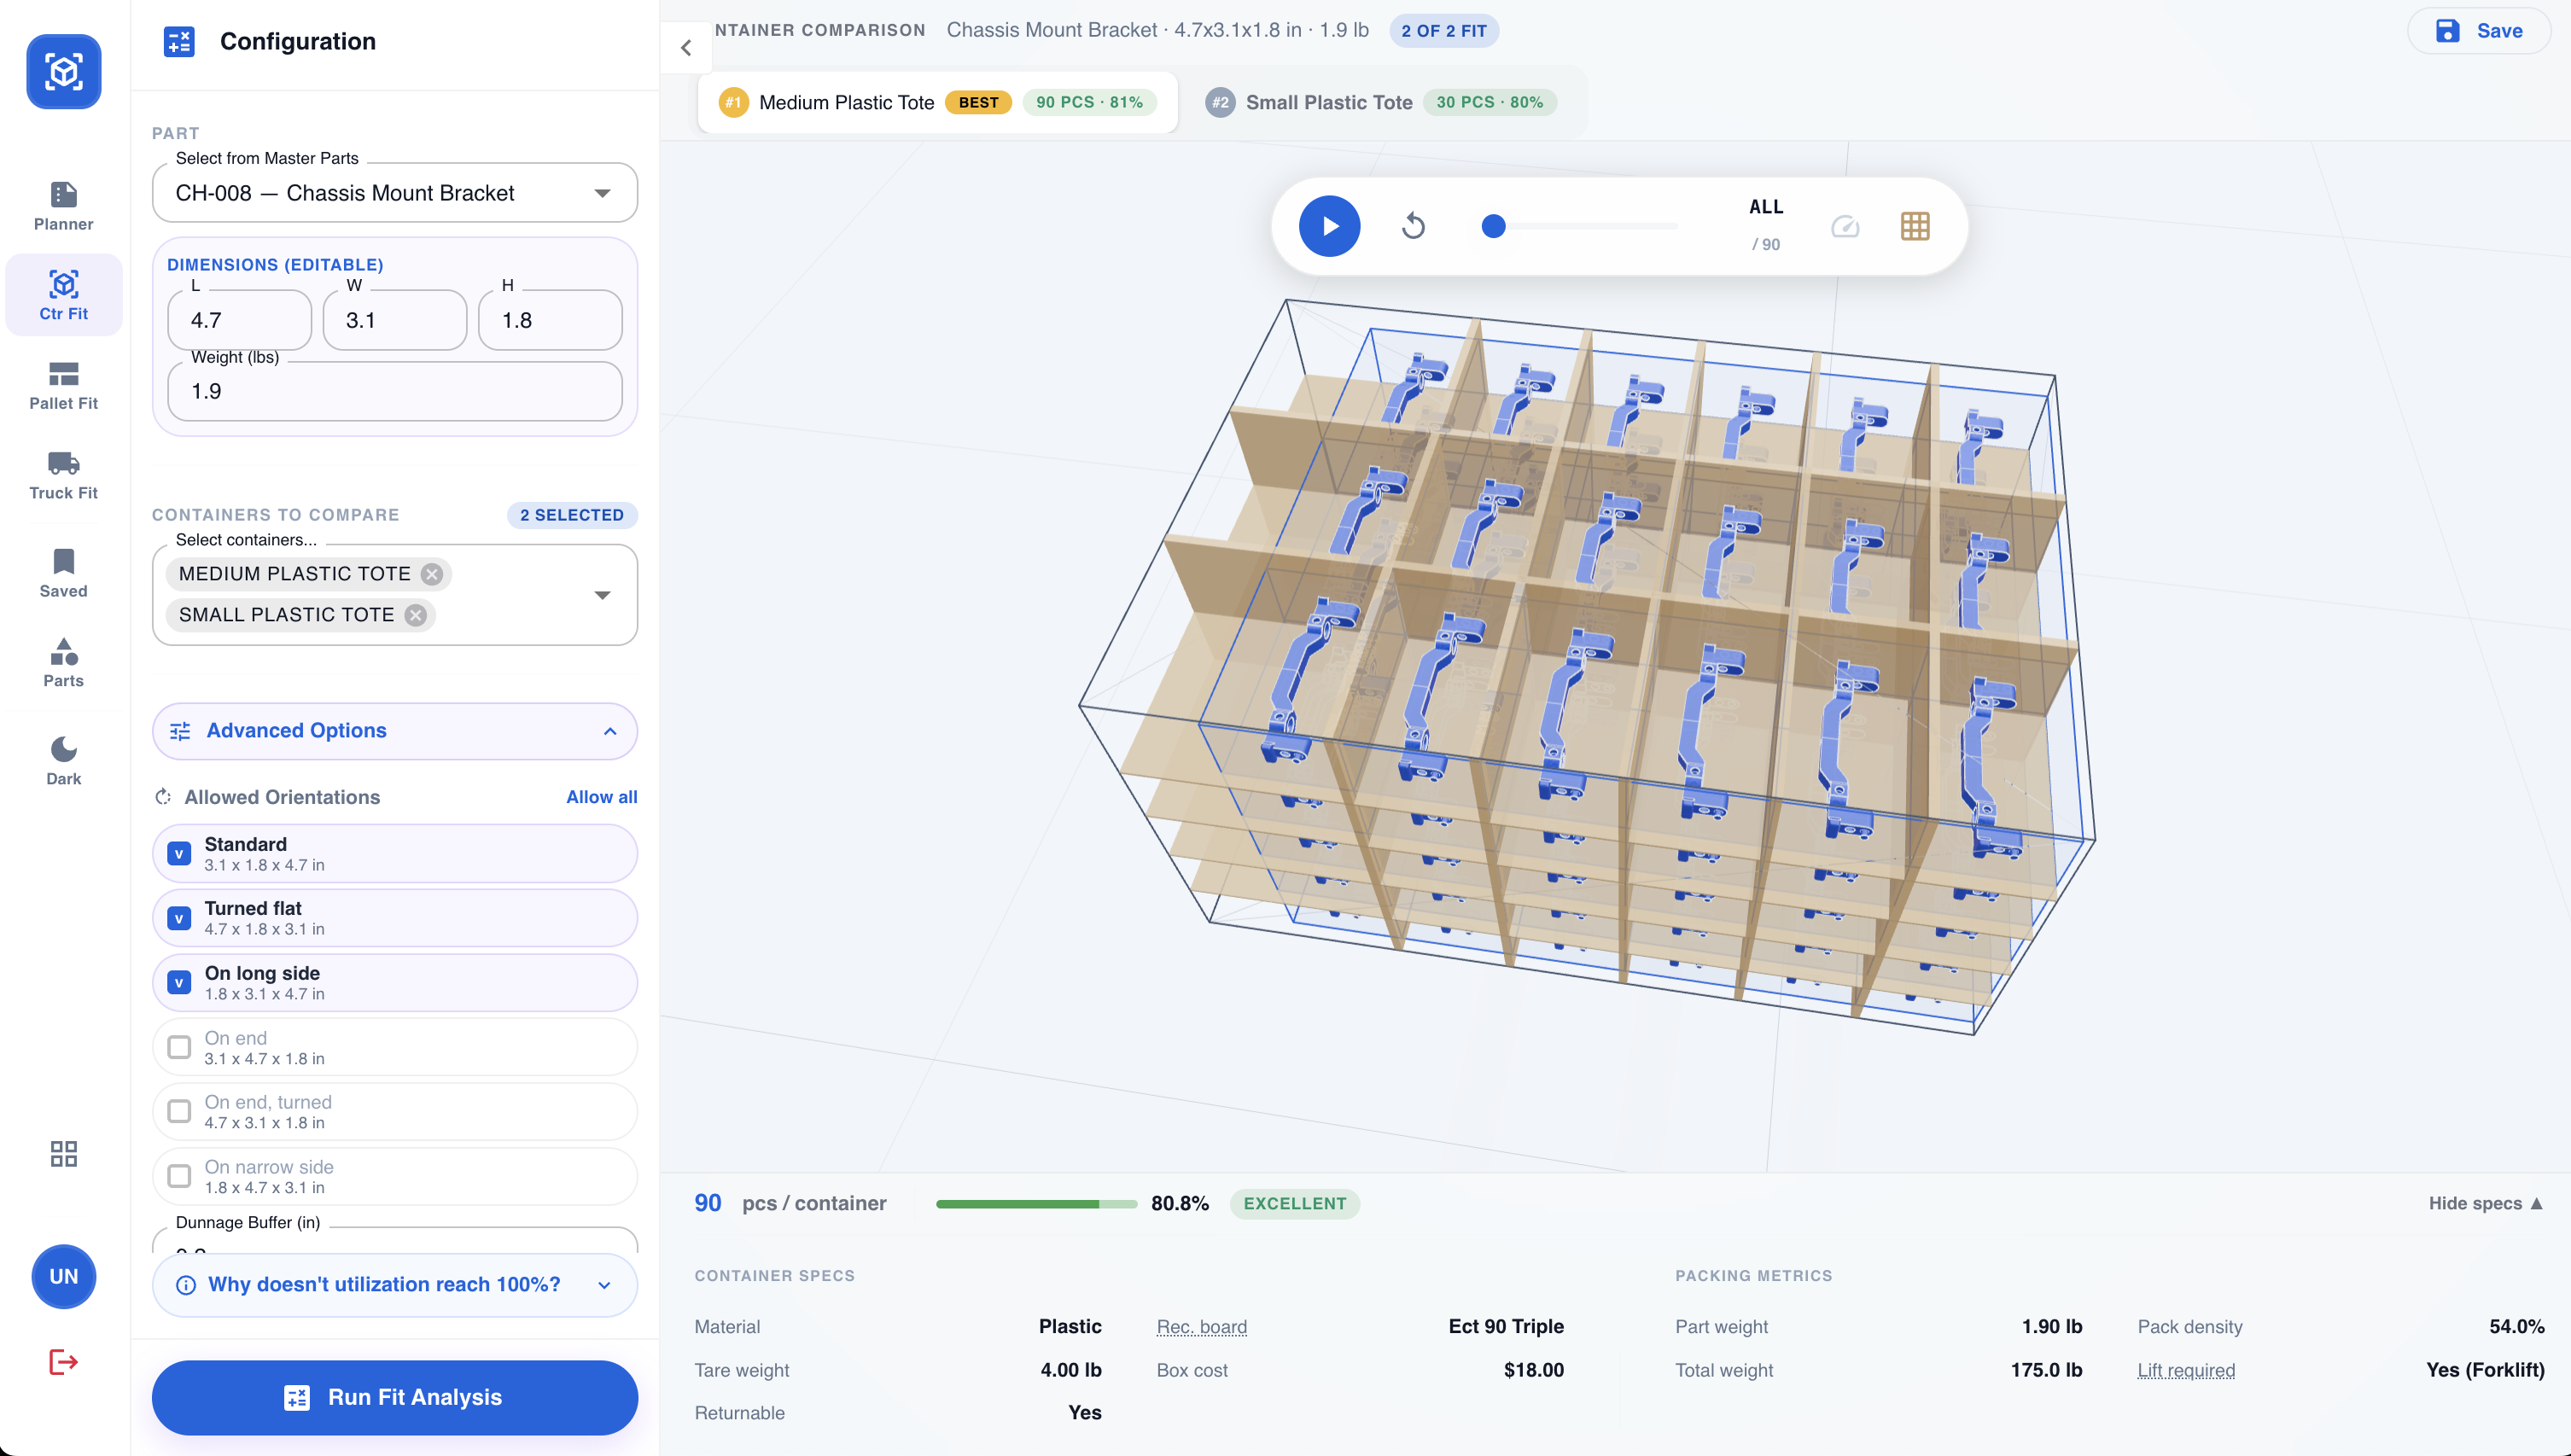Click the Save button
2571x1456 pixels.
pos(2478,31)
